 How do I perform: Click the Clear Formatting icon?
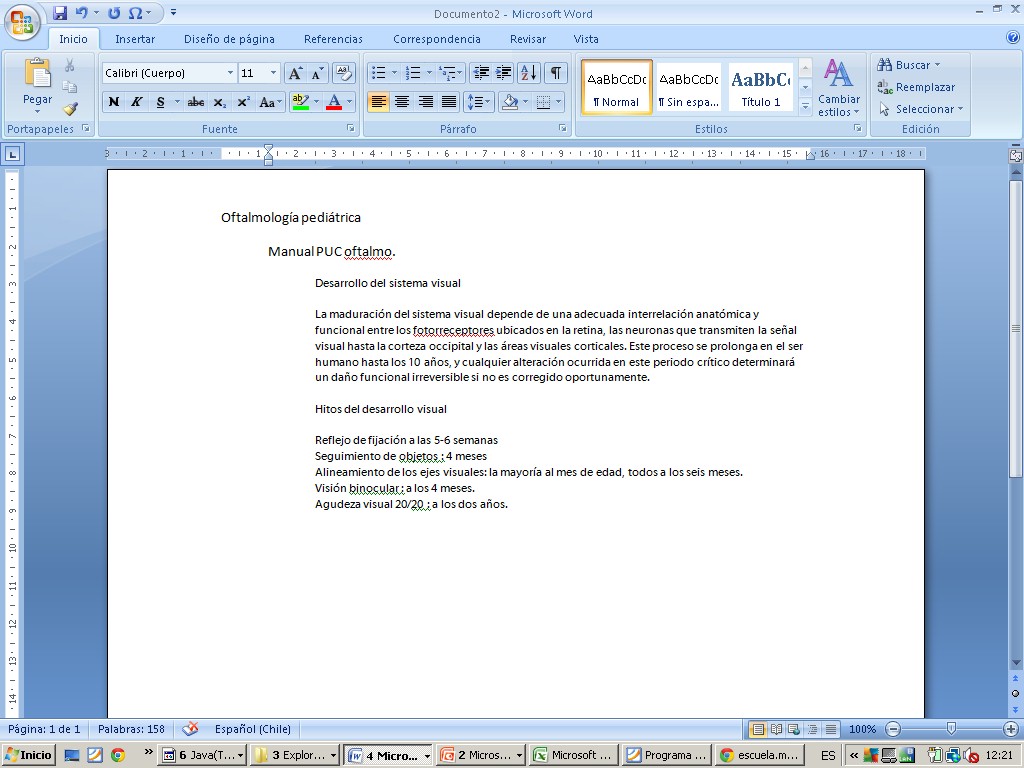click(343, 73)
